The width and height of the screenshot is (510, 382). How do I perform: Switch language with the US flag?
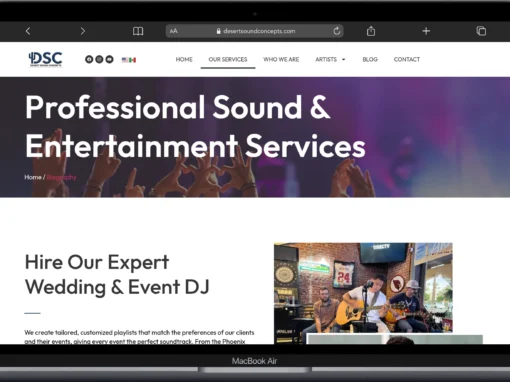coord(125,60)
